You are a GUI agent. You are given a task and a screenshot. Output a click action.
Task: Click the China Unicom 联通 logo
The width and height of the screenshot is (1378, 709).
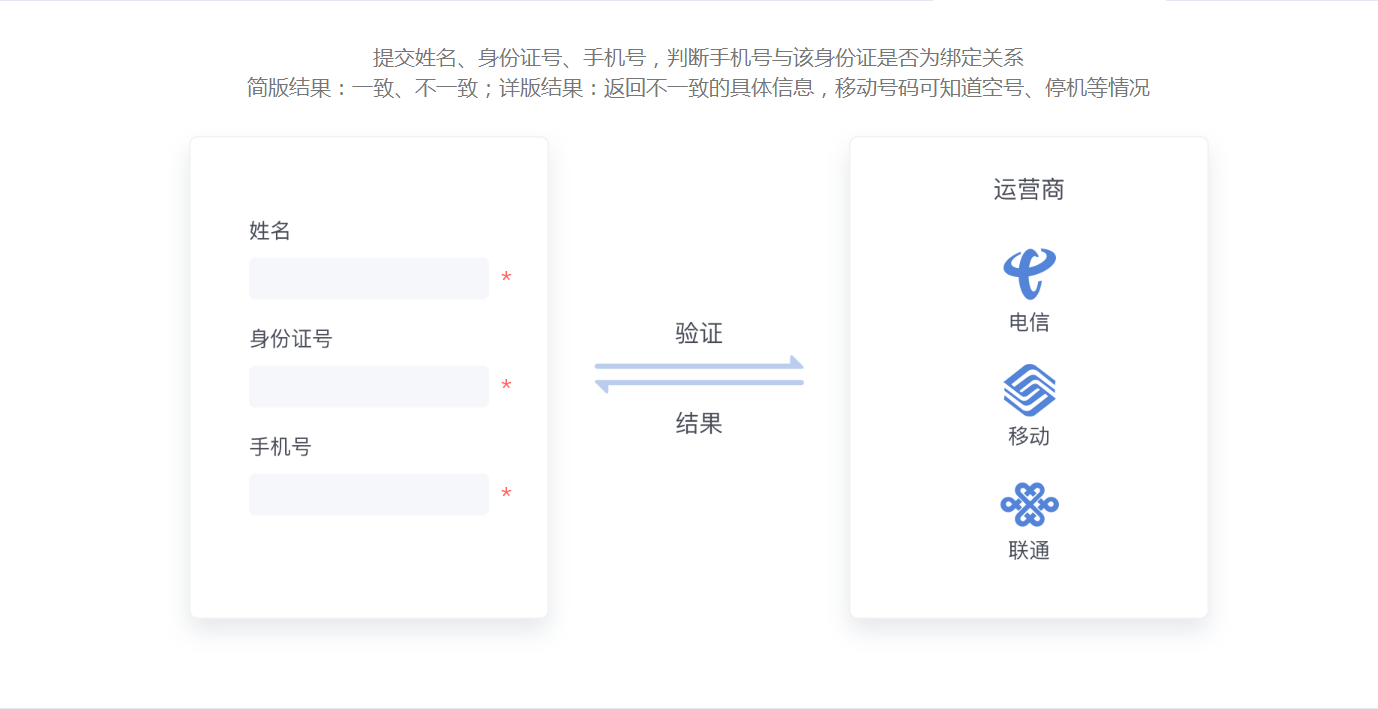tap(1029, 505)
